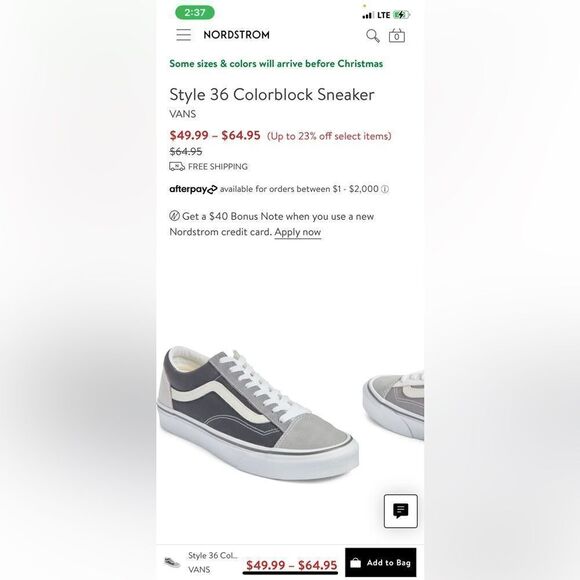This screenshot has height=580, width=580.
Task: Tap the Afterpay info icon
Action: click(x=385, y=189)
